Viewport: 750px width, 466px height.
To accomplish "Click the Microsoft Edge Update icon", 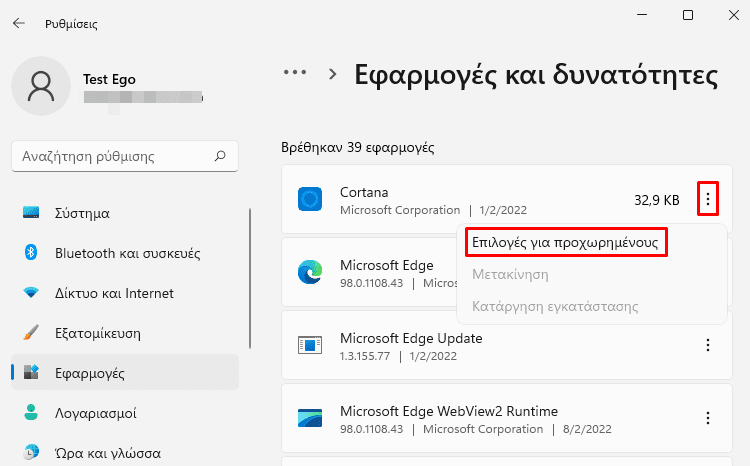I will point(310,345).
